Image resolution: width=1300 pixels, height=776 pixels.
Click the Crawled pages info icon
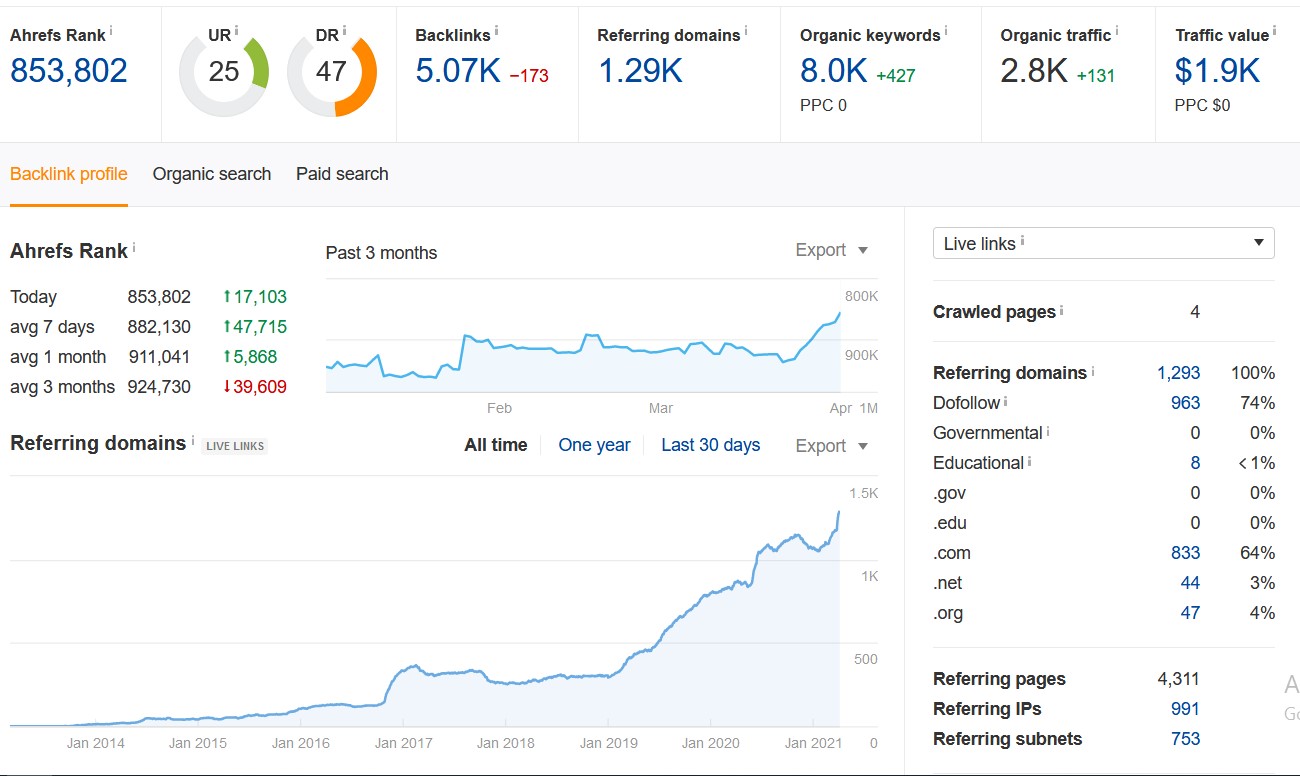tap(1062, 310)
